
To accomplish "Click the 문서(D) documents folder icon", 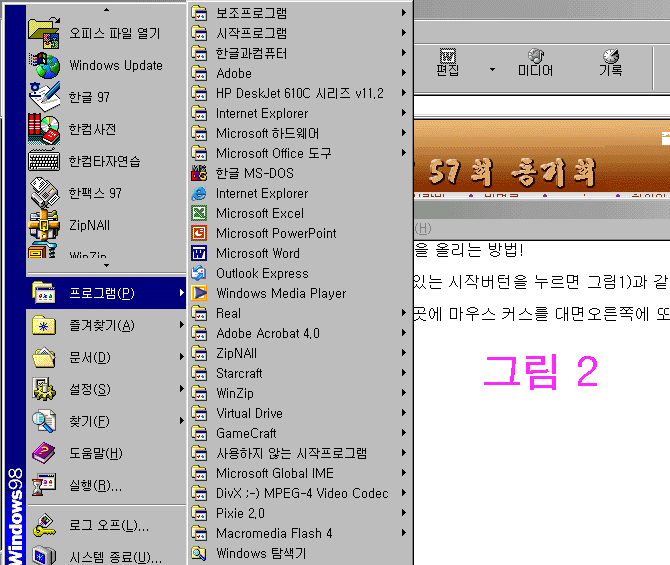I will point(44,357).
